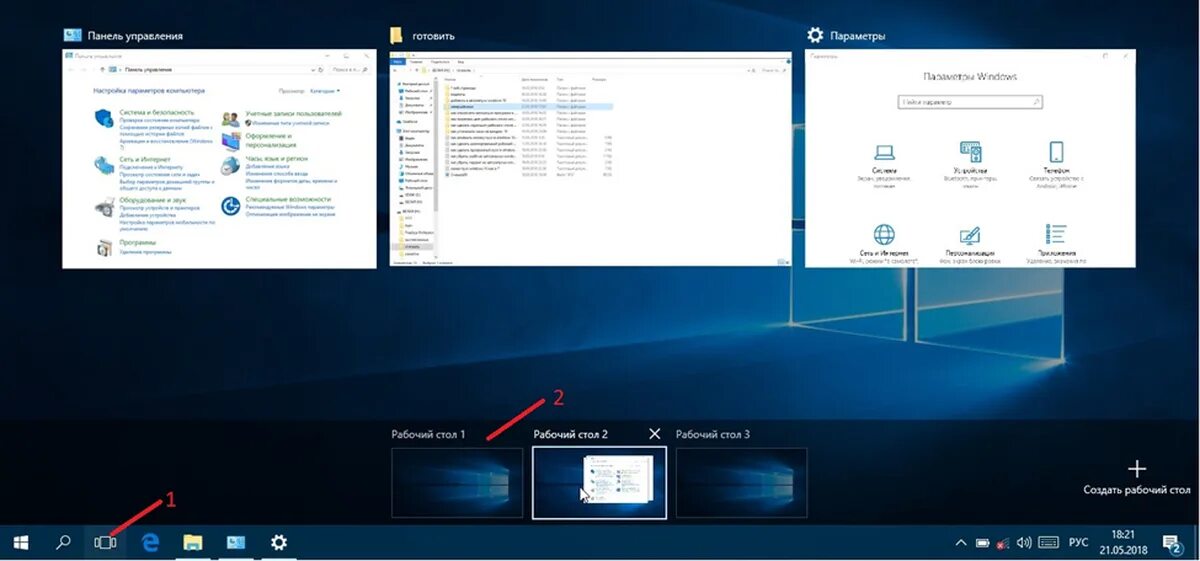Click the battery tray icon

pos(982,543)
